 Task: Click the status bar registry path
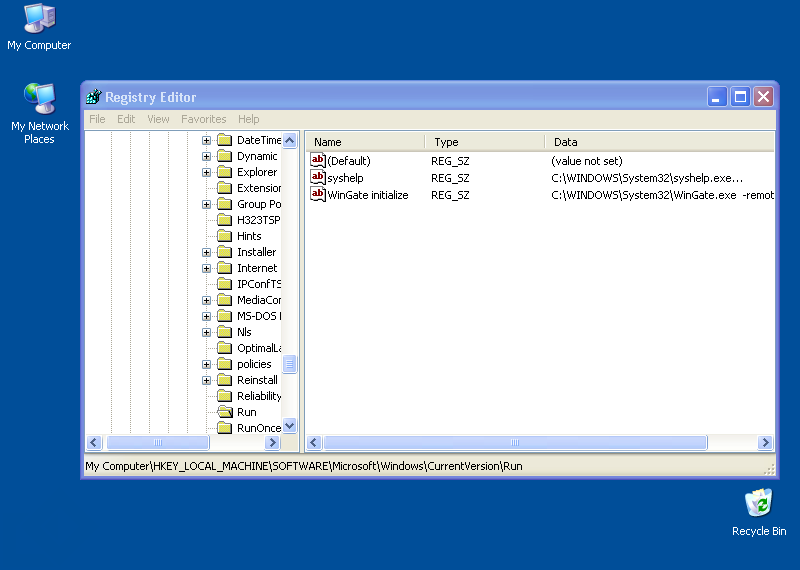pos(304,466)
